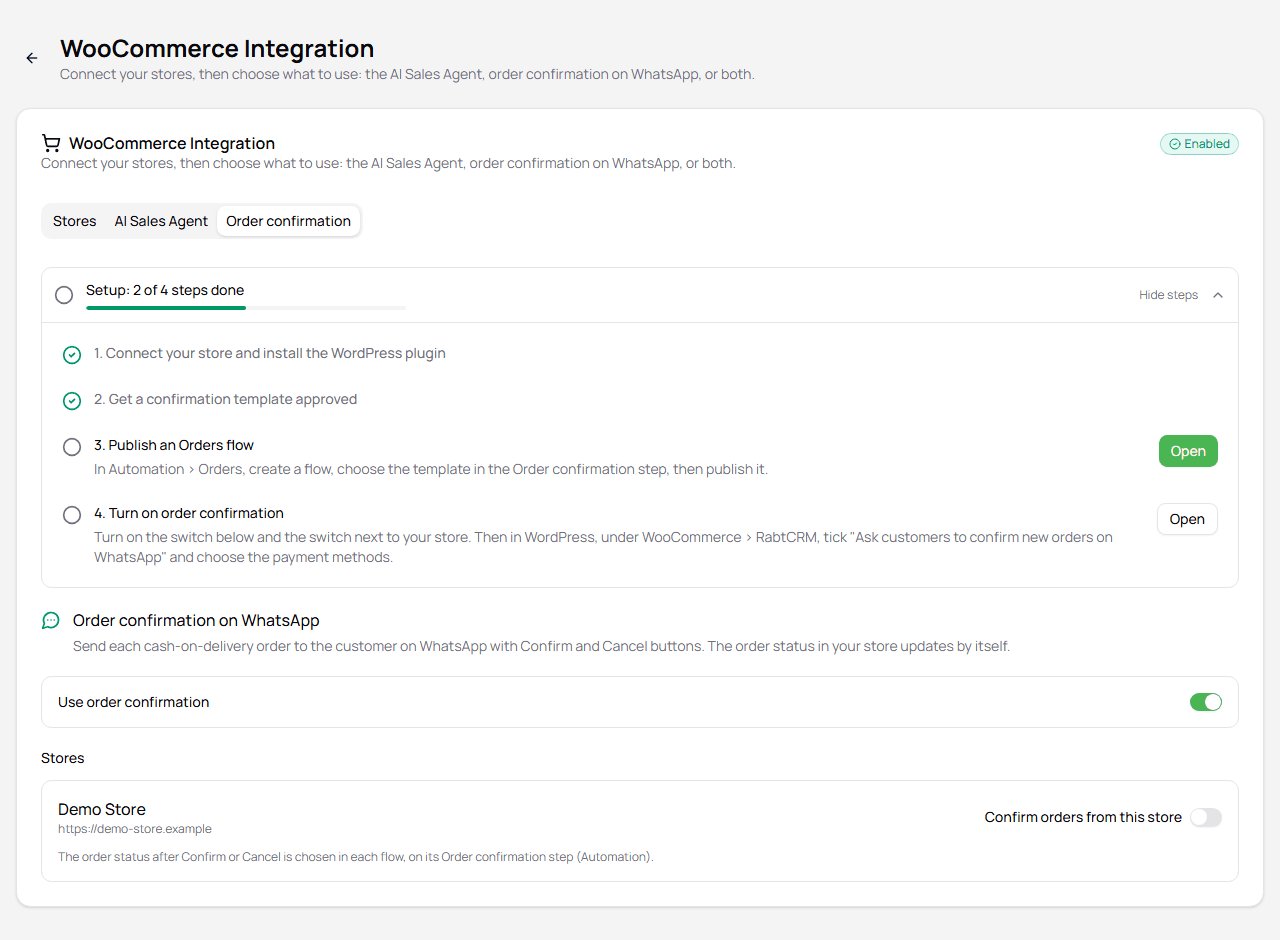Enable Confirm orders from this store switch
This screenshot has height=940, width=1280.
1205,817
